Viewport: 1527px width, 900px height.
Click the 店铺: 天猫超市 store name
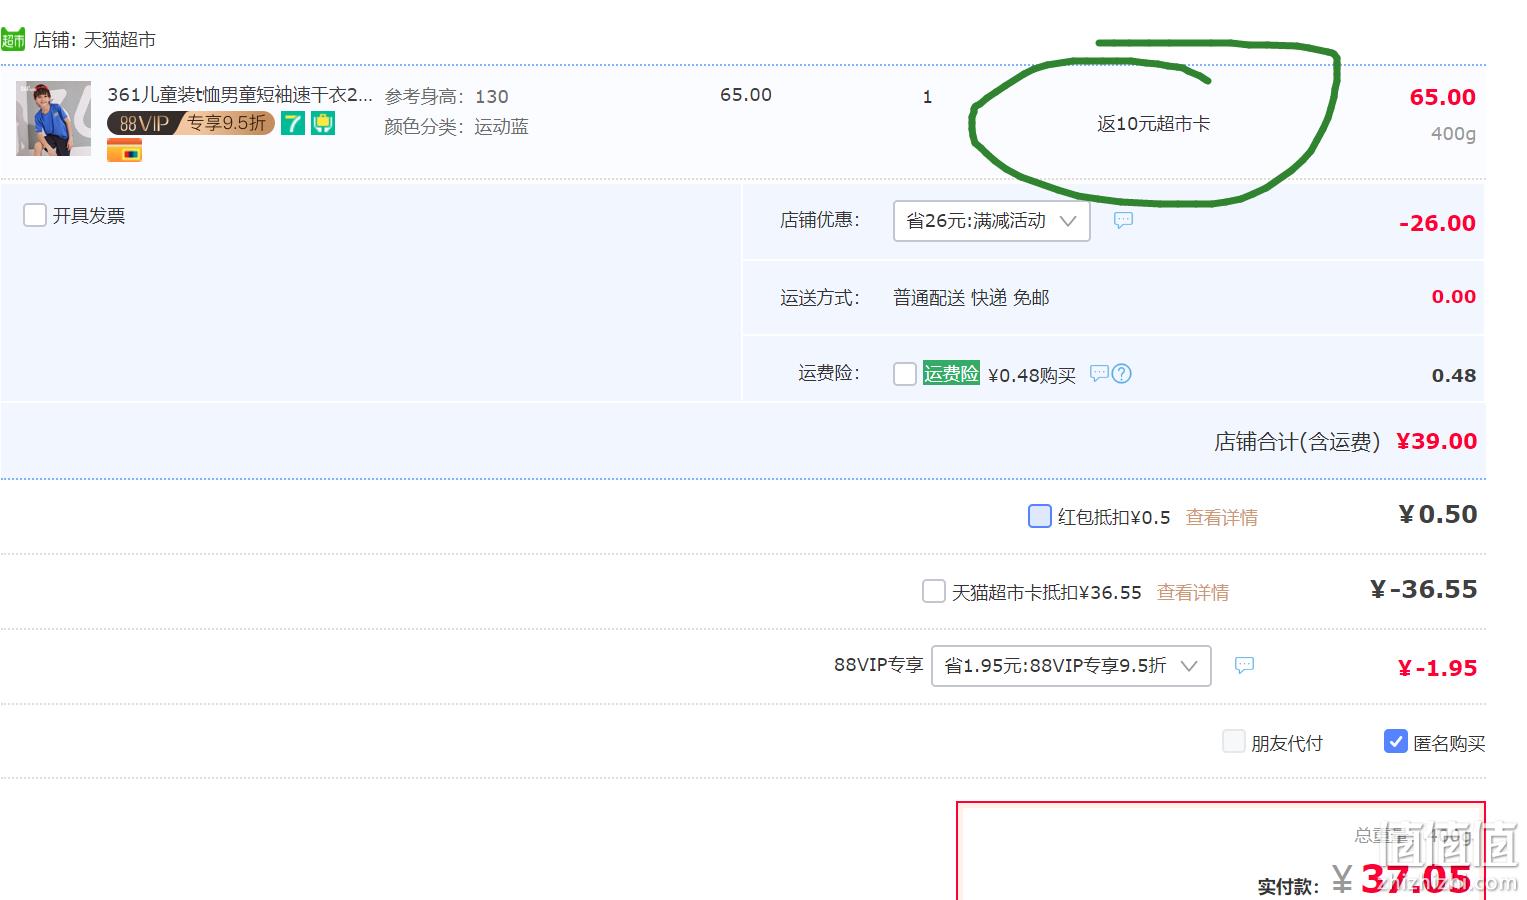(x=94, y=40)
